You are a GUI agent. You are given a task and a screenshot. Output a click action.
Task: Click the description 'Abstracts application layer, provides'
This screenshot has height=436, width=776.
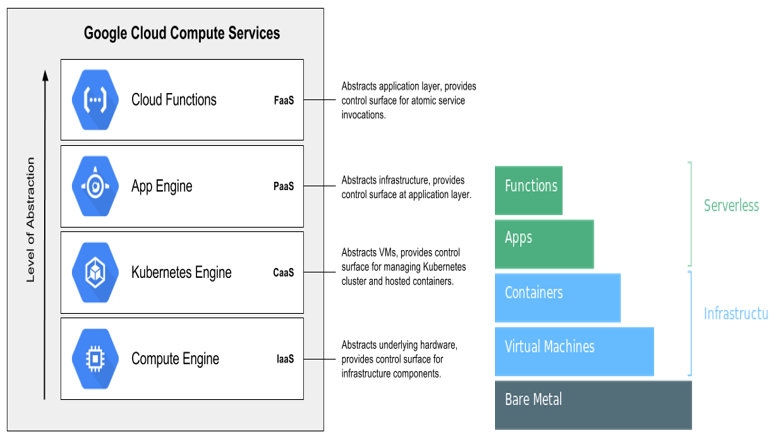pos(409,86)
